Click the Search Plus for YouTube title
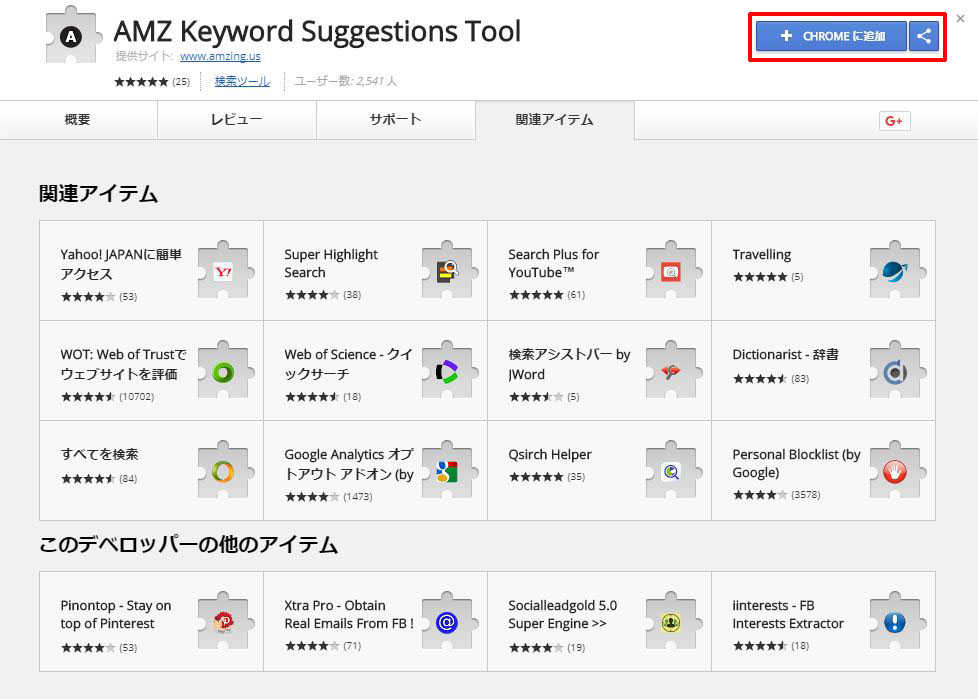This screenshot has width=978, height=699. (554, 263)
